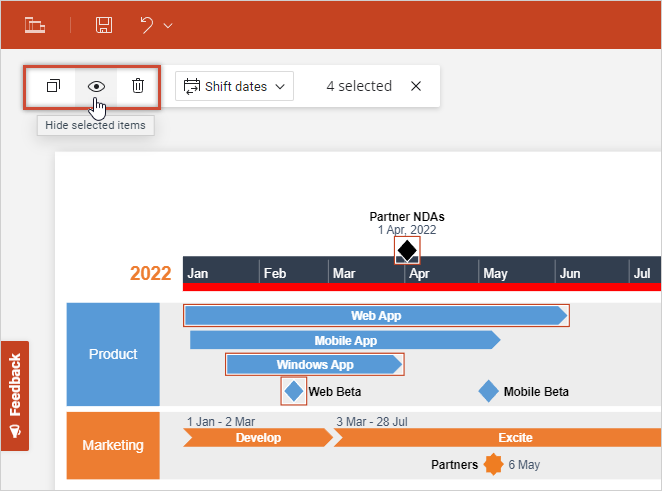Click the Partners milestone label
662x491 pixels.
[x=454, y=465]
